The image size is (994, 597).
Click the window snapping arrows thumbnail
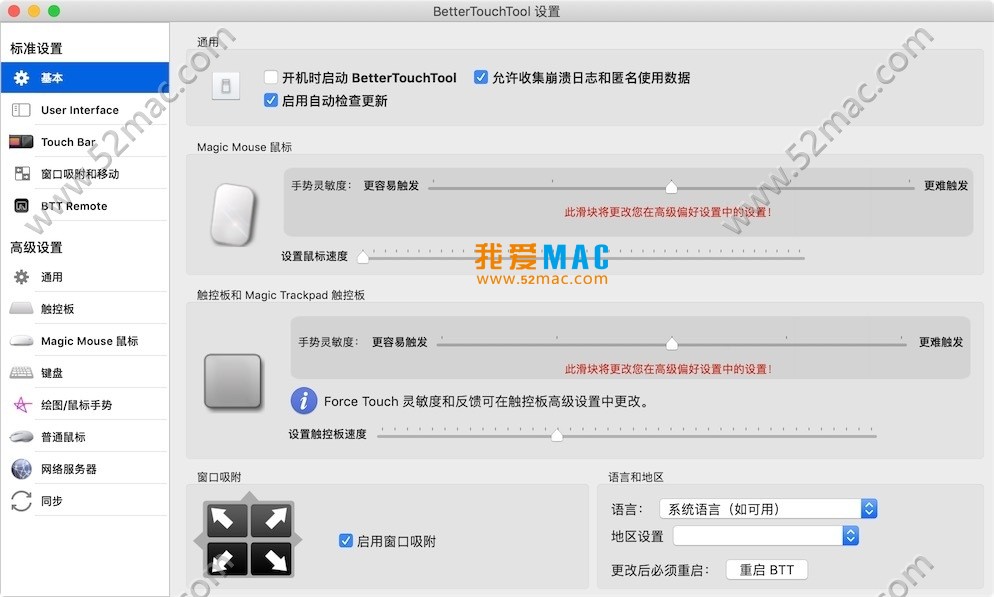(248, 537)
